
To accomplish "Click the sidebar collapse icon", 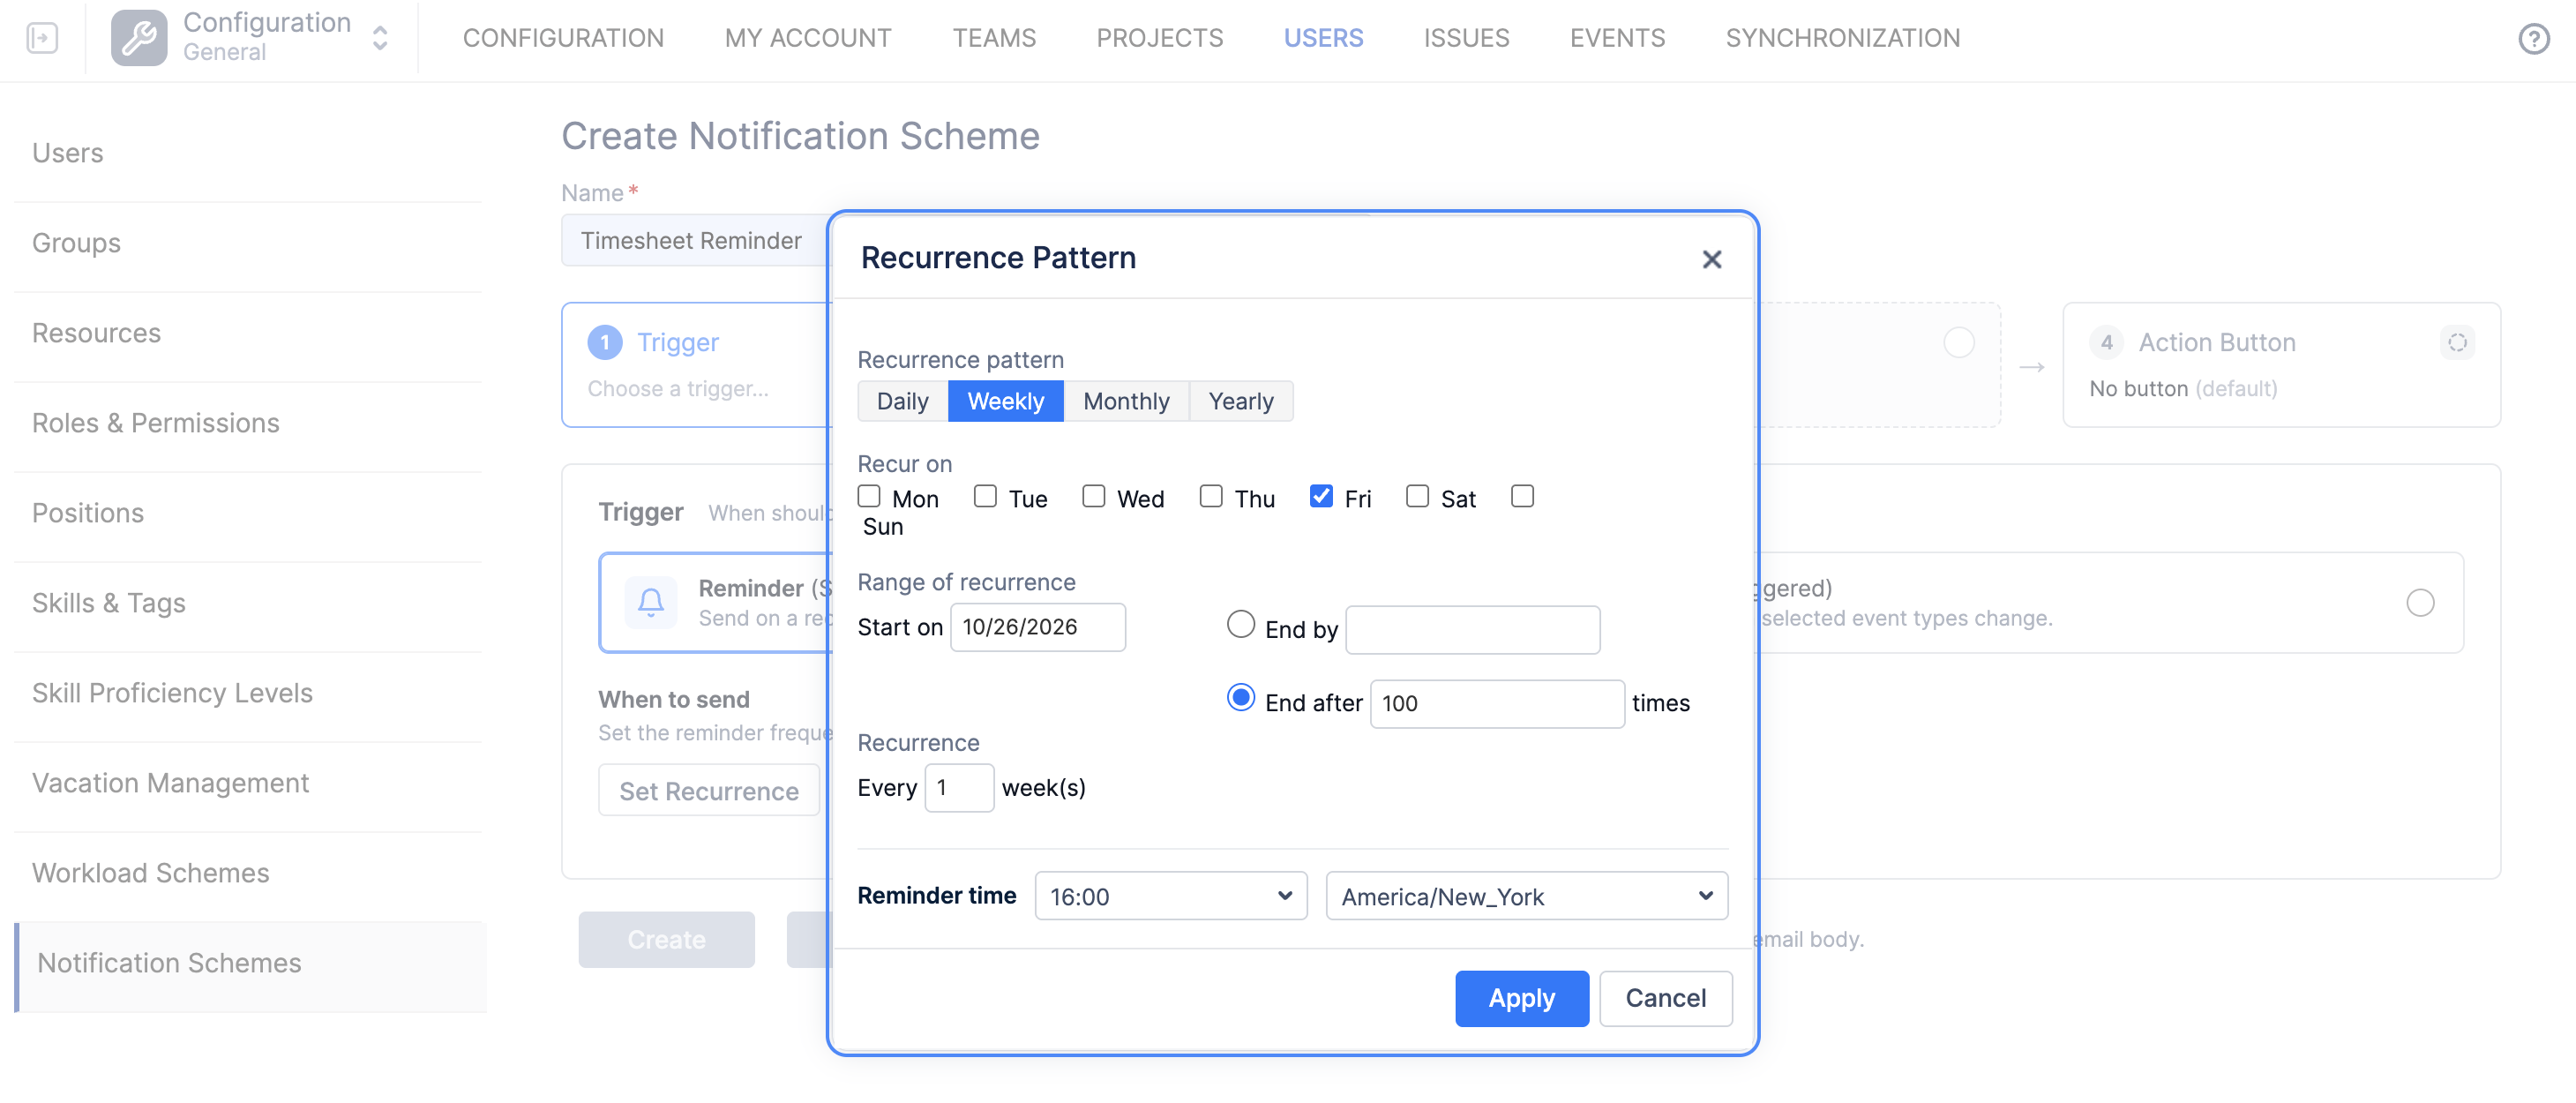I will 42,38.
